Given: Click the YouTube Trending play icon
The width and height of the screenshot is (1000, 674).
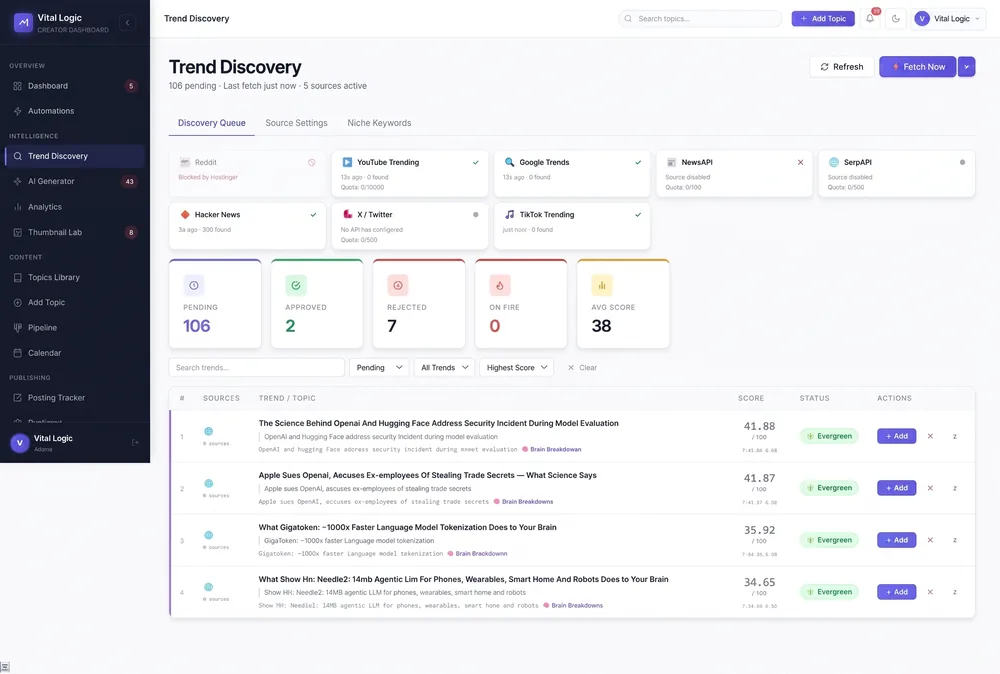Looking at the screenshot, I should tap(348, 163).
